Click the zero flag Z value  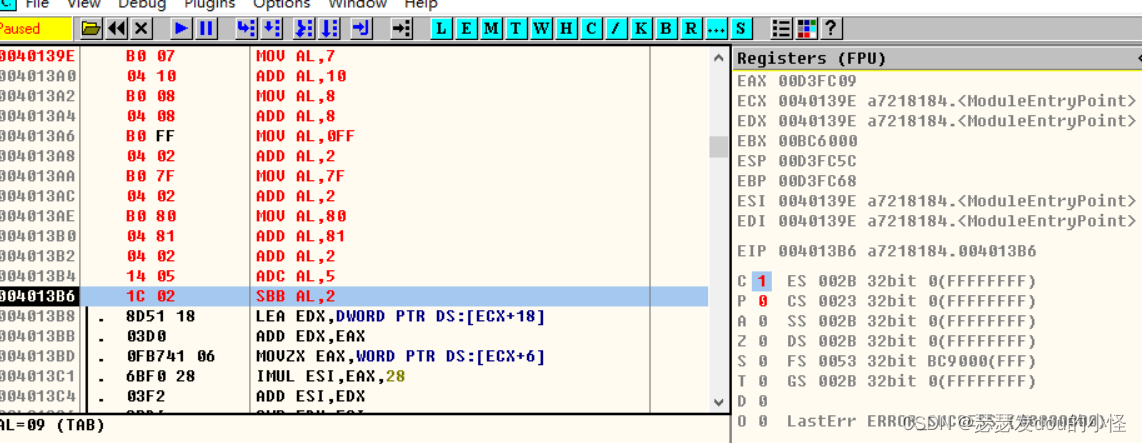[762, 341]
